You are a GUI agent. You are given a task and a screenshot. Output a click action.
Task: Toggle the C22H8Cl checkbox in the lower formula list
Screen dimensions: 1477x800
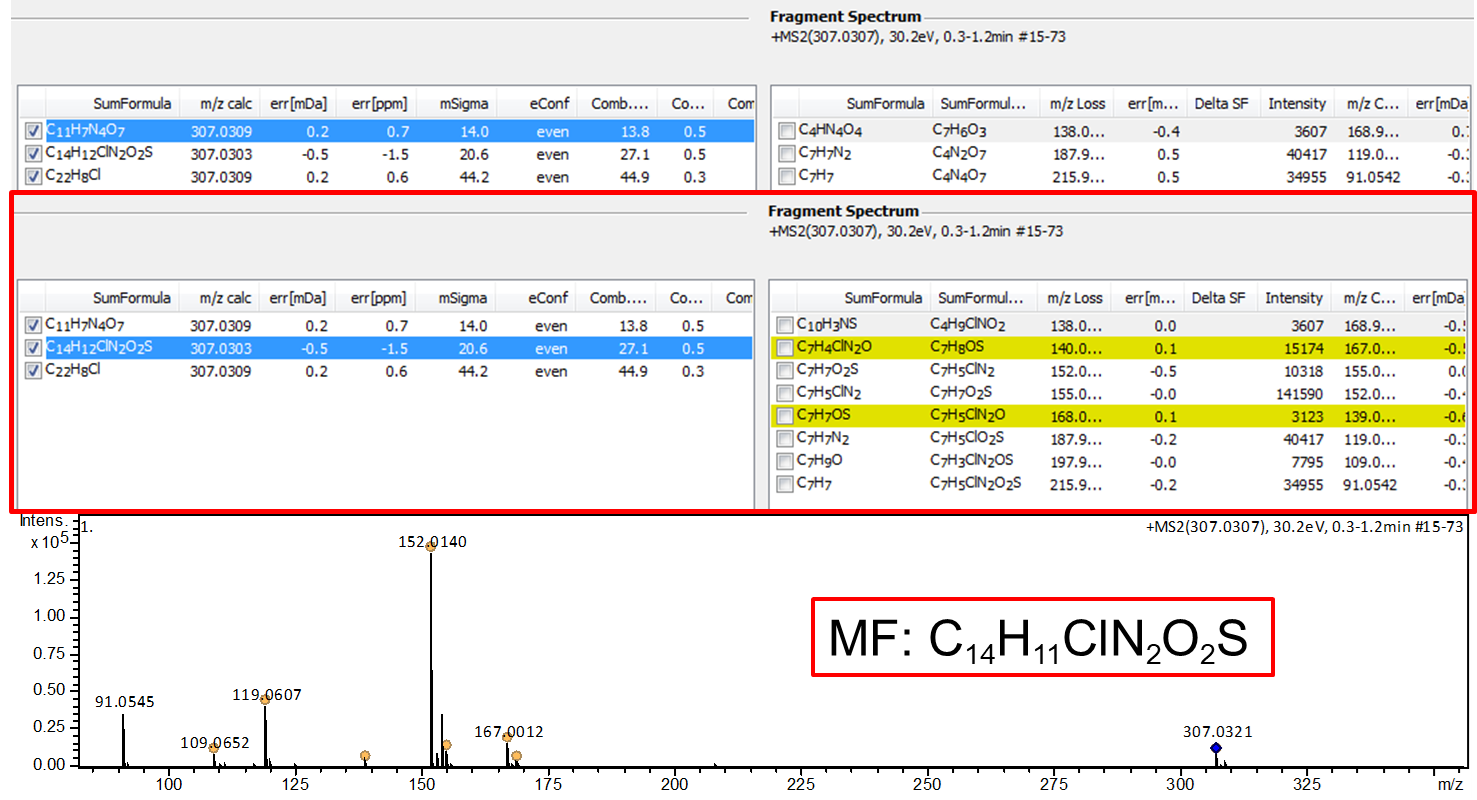33,371
